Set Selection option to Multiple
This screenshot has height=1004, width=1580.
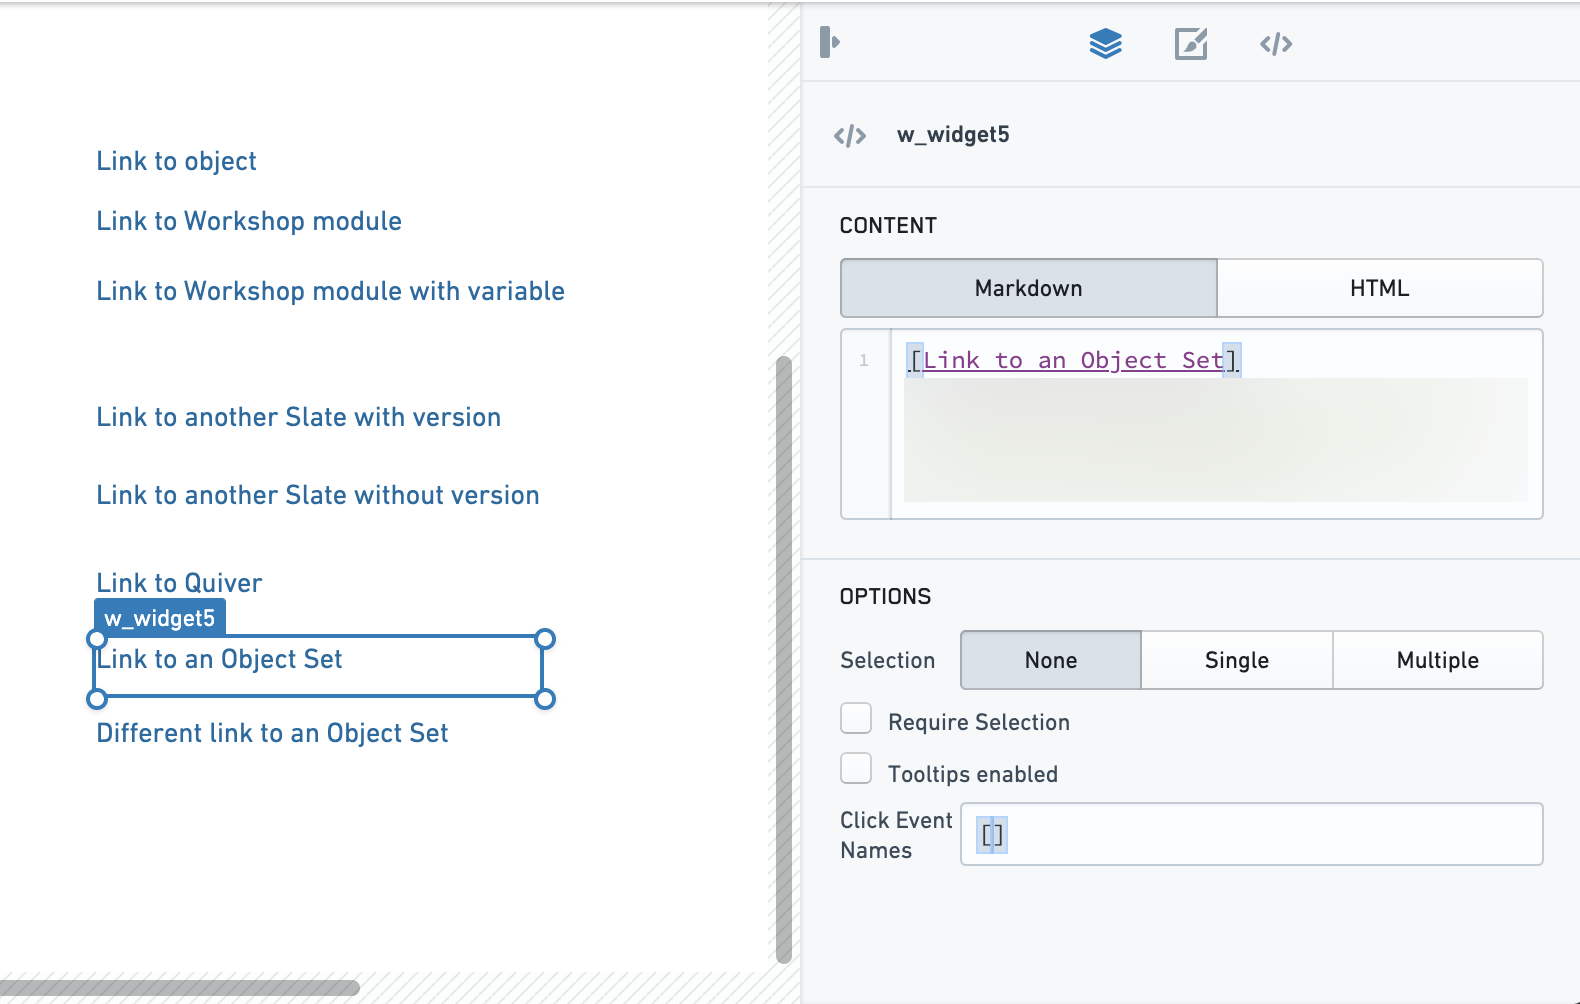point(1438,660)
